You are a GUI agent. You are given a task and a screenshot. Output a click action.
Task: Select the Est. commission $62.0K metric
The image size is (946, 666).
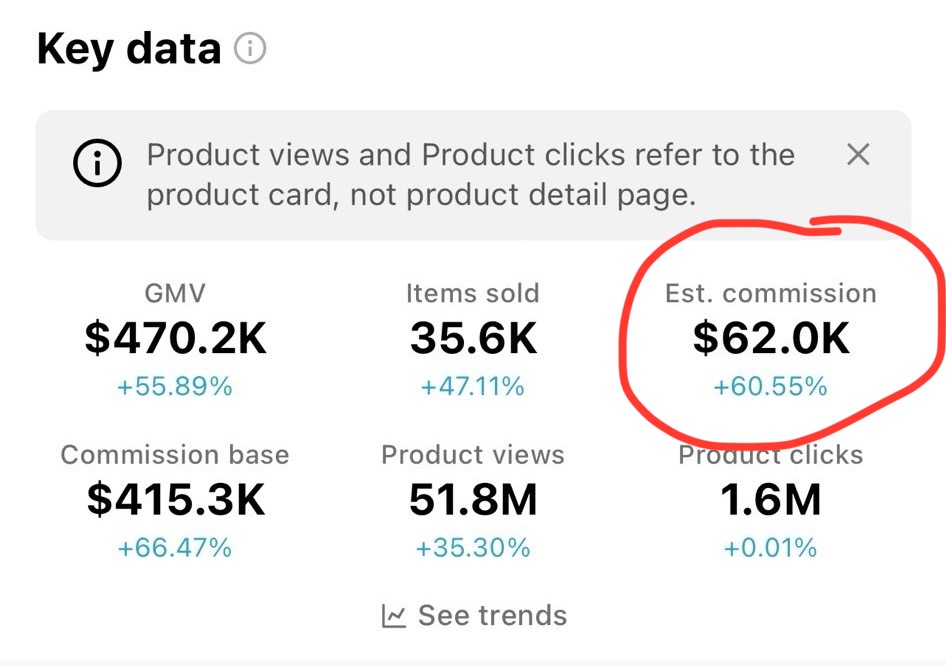coord(770,339)
